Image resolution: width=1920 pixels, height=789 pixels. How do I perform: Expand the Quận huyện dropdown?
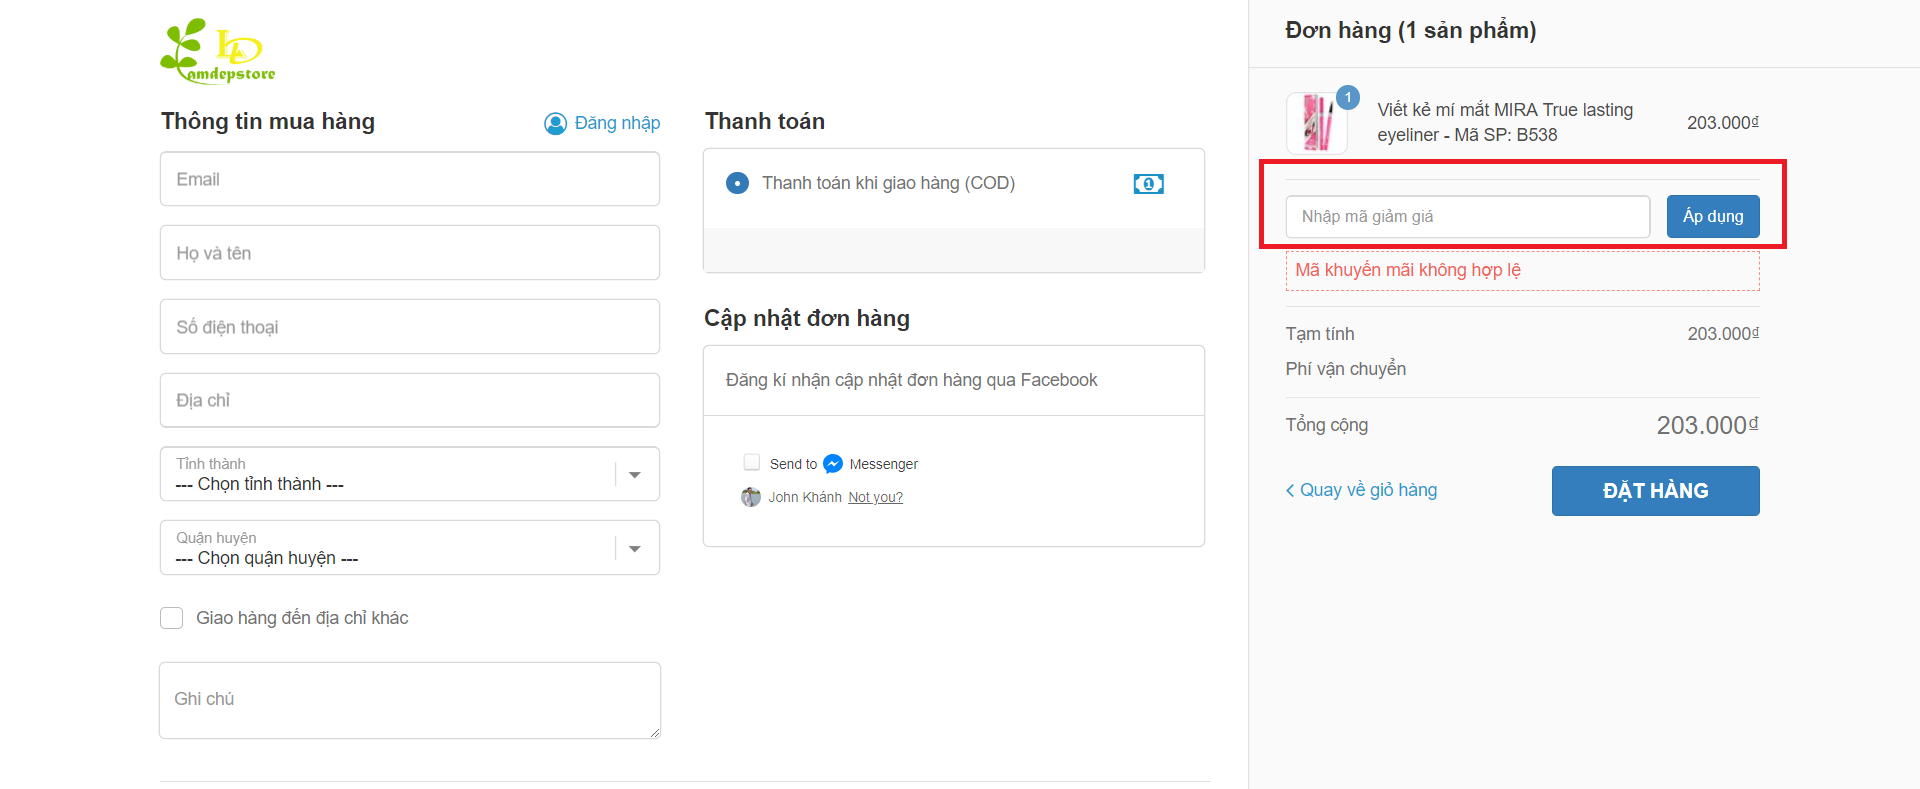(x=409, y=548)
